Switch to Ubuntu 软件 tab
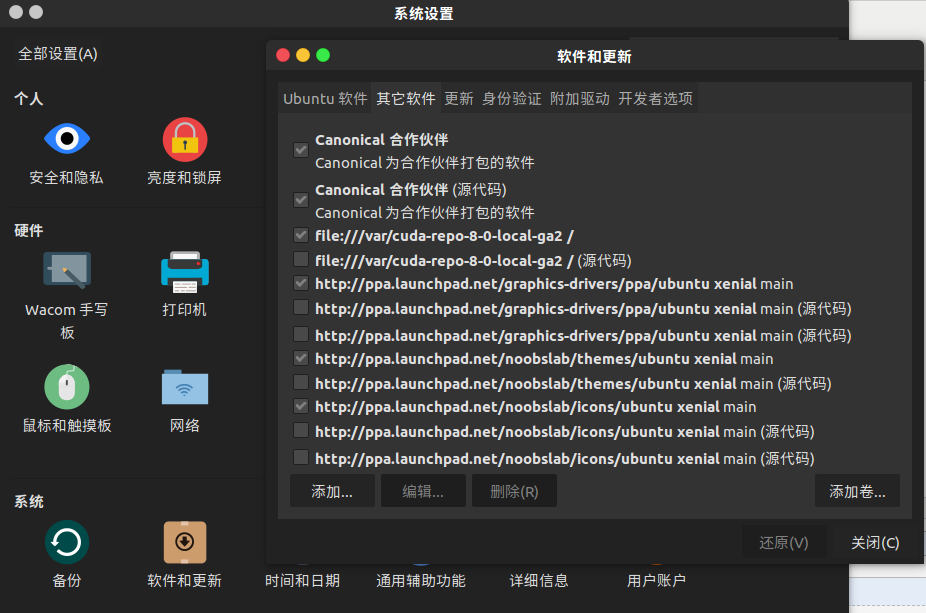Image resolution: width=926 pixels, height=613 pixels. point(325,99)
